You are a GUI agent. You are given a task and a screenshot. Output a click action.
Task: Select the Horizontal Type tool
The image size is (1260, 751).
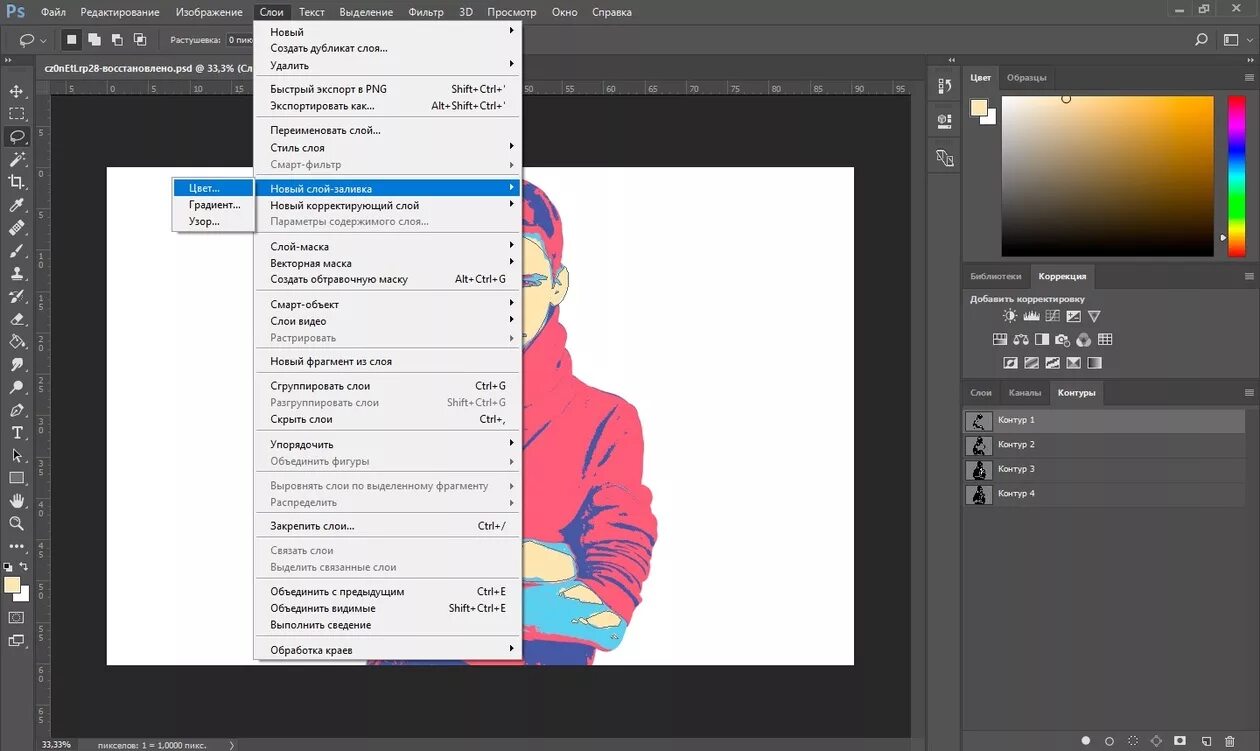point(17,433)
